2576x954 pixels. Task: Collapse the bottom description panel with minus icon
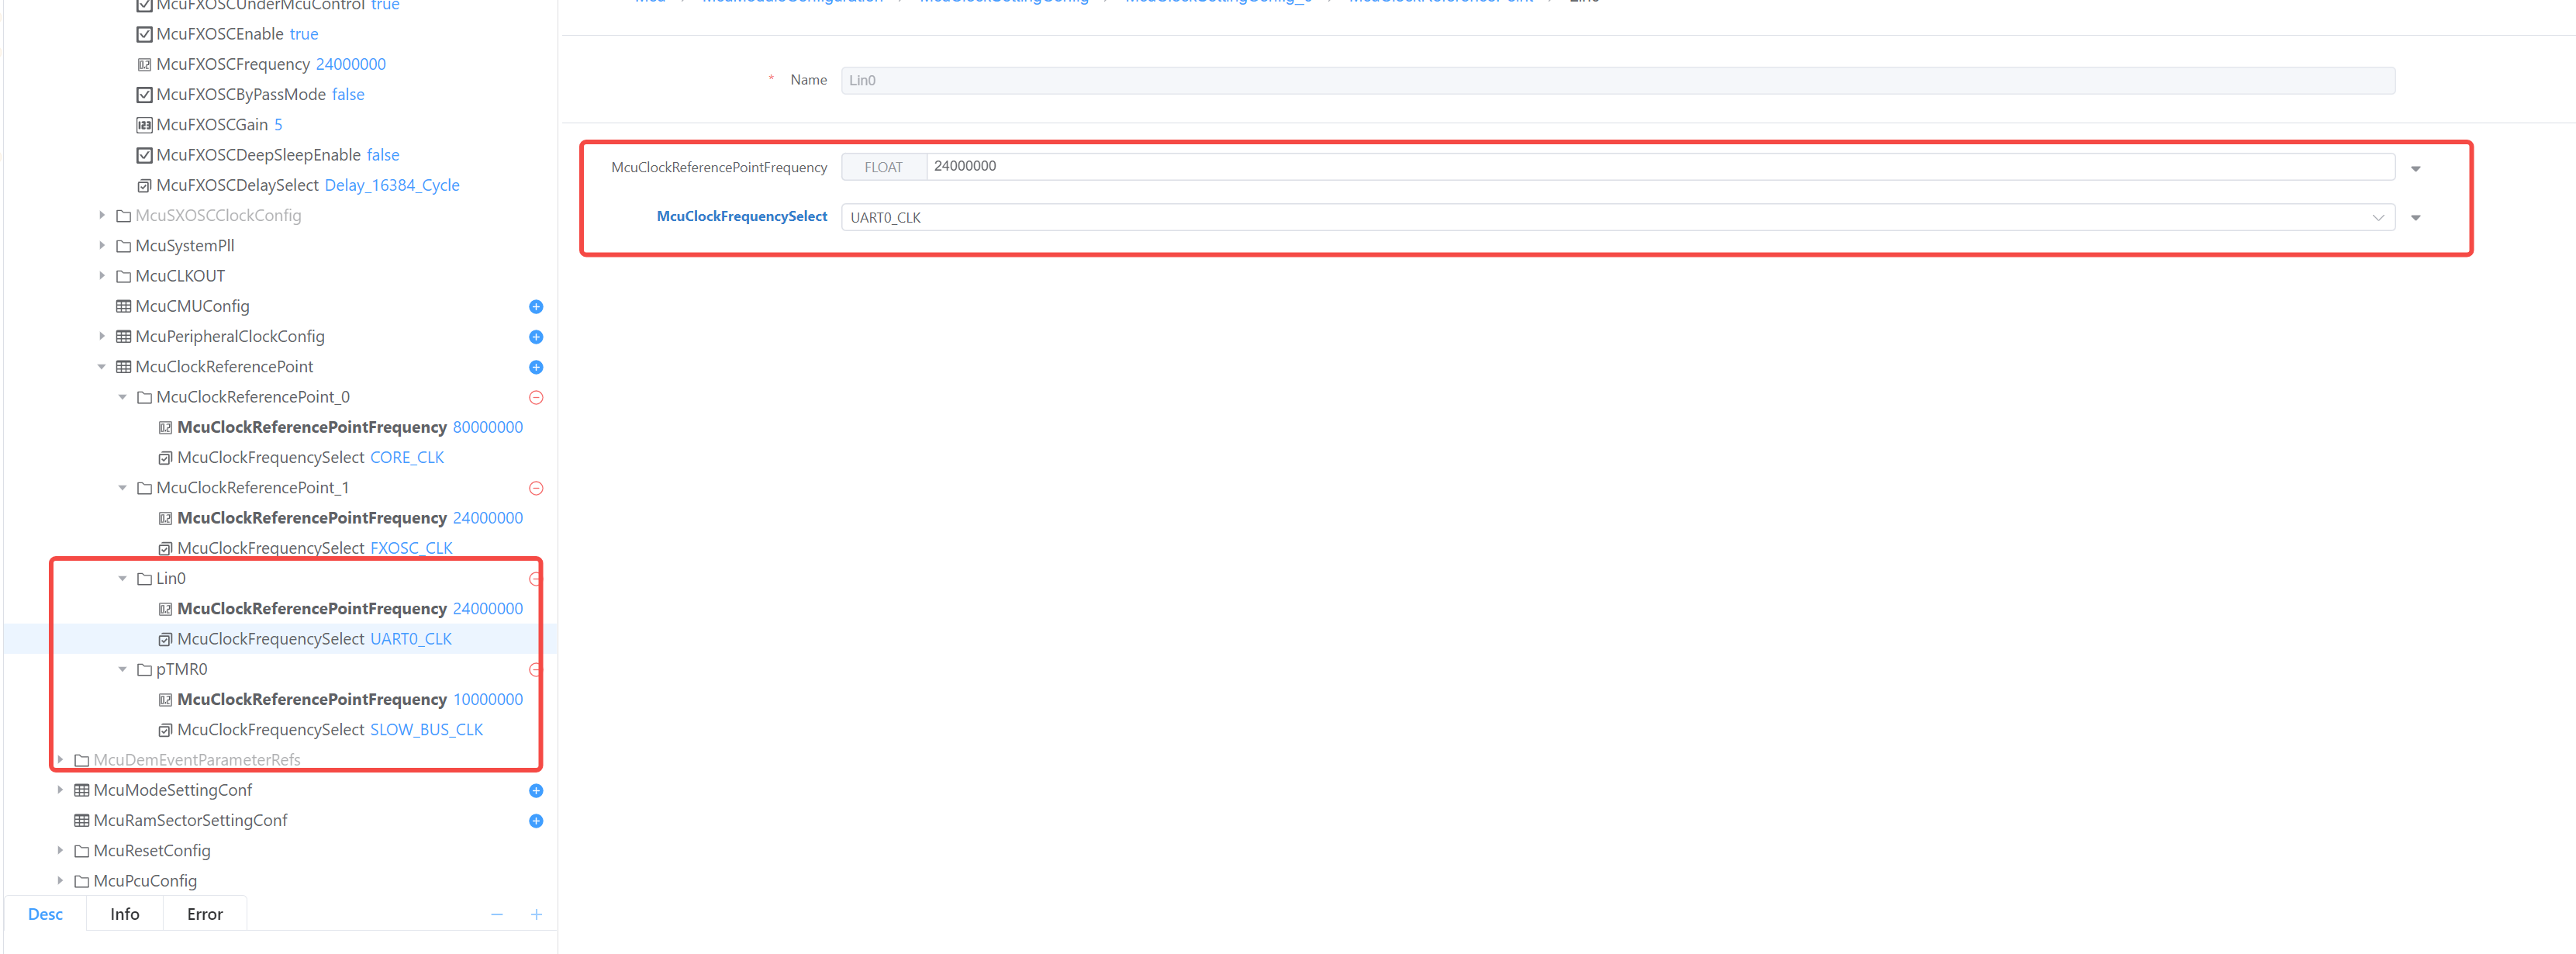pyautogui.click(x=497, y=915)
